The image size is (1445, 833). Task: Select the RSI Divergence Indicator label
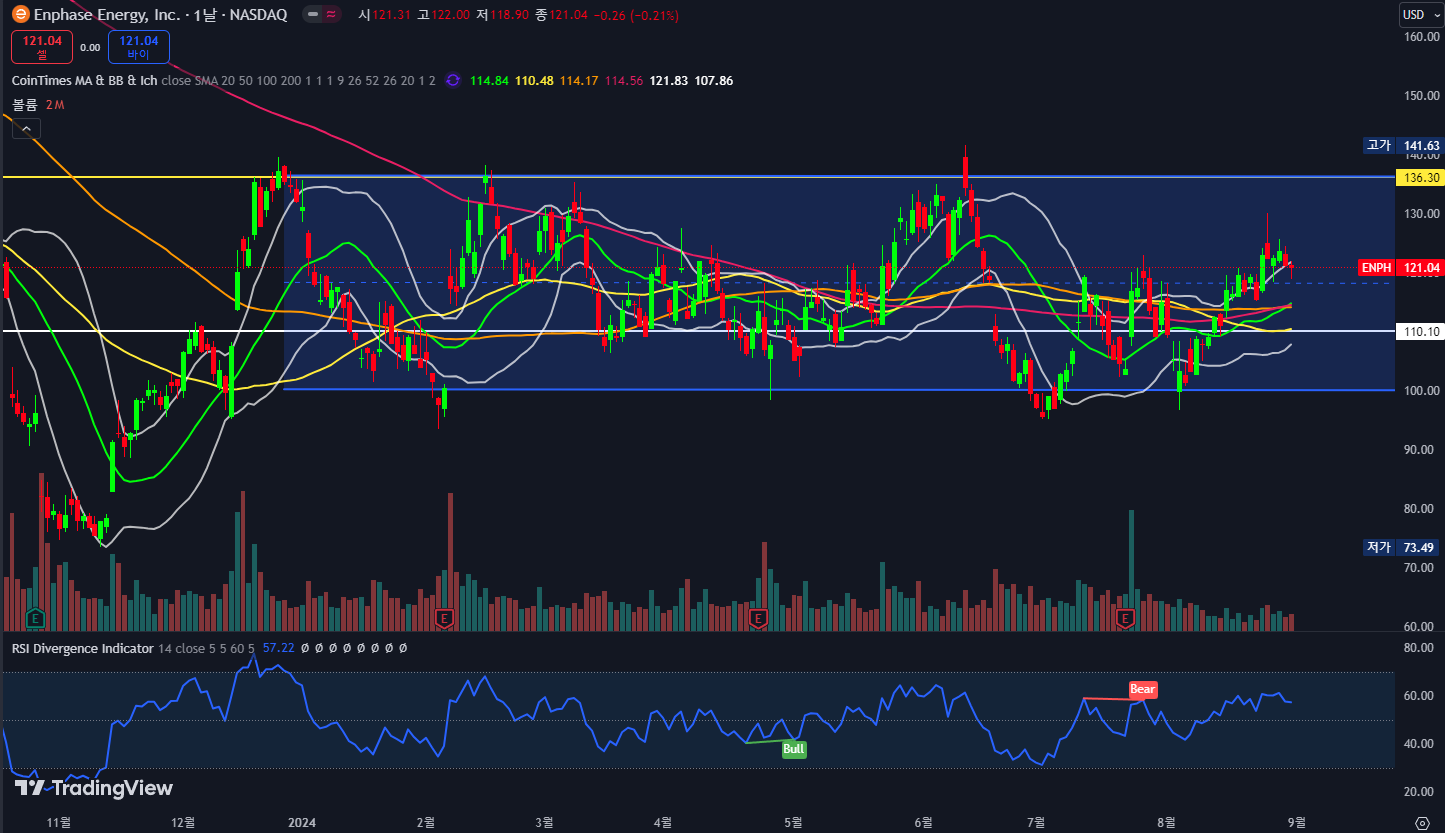coord(83,648)
